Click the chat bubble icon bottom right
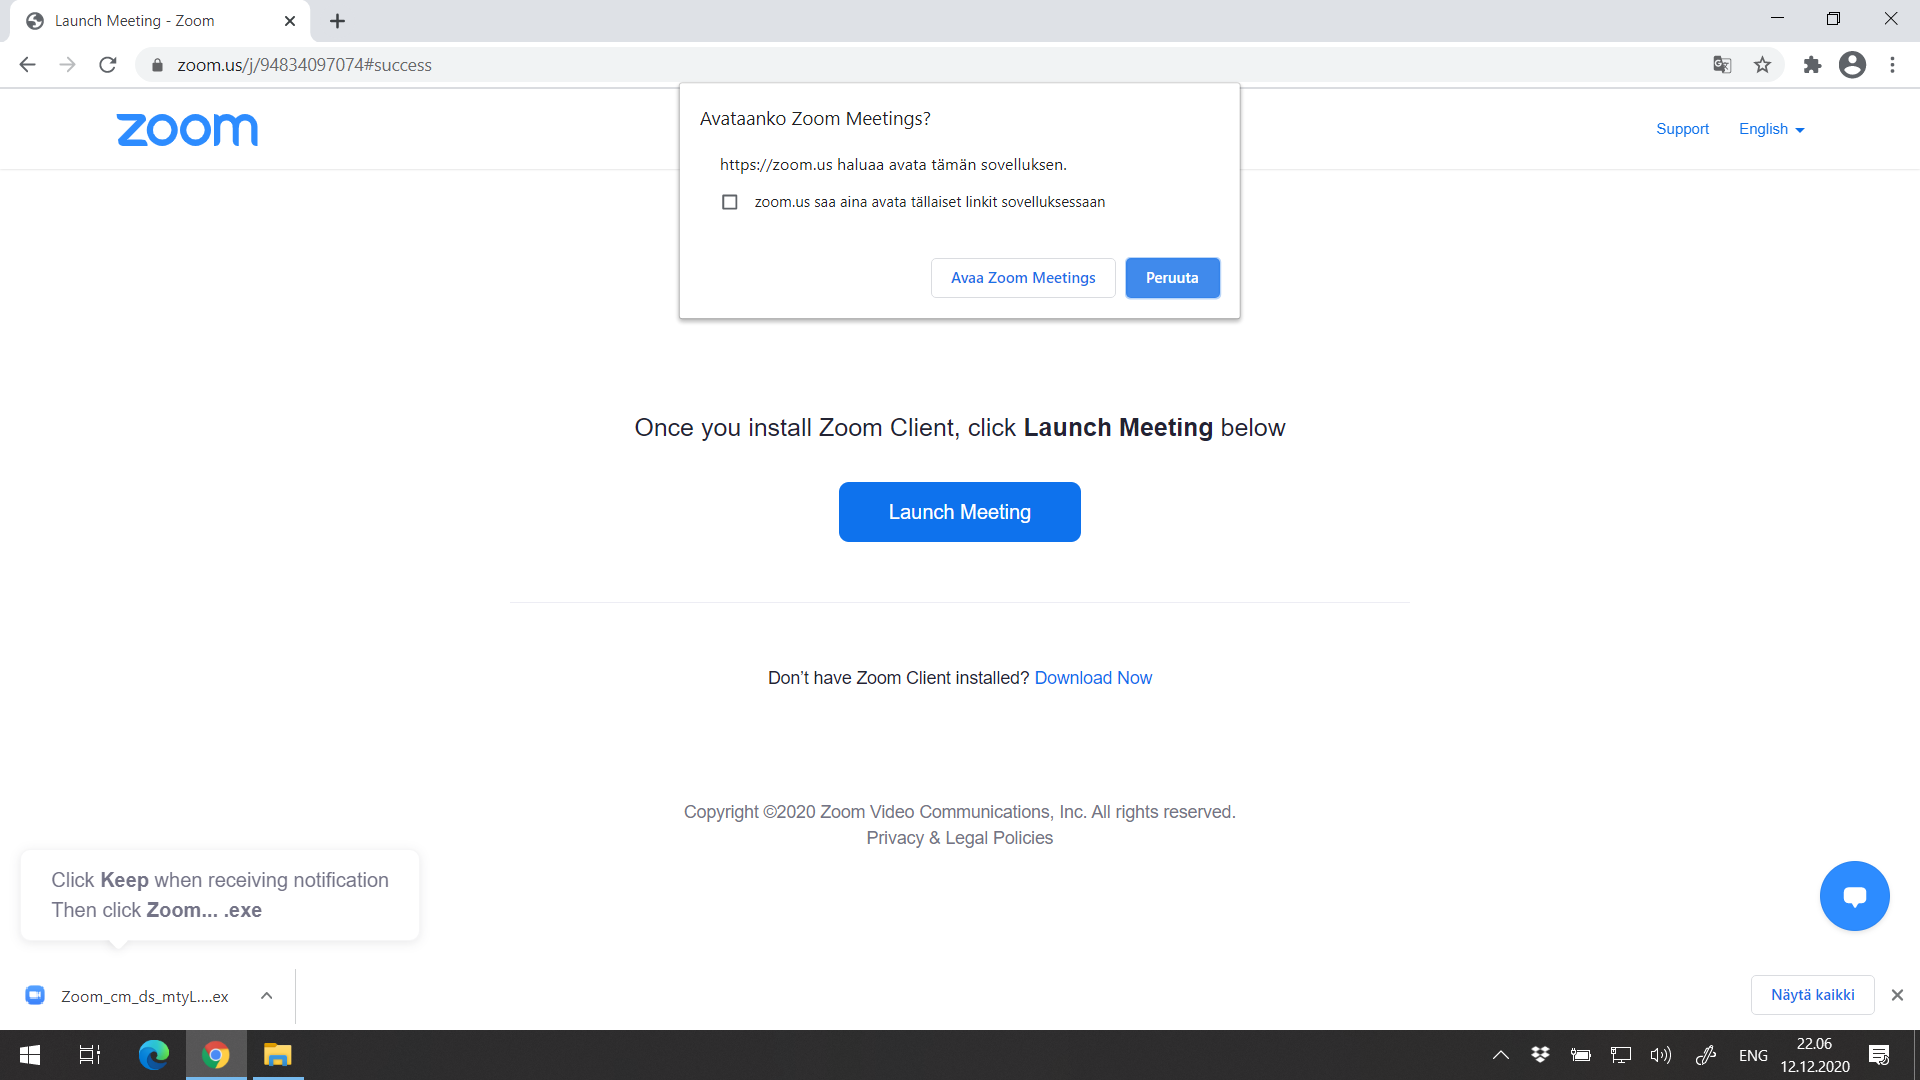 point(1854,895)
